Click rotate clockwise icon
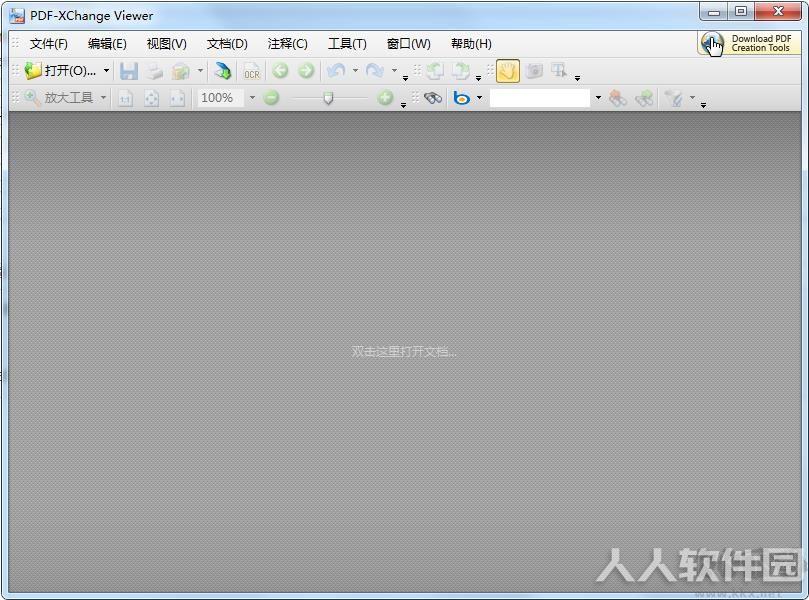The image size is (809, 600). coord(461,71)
